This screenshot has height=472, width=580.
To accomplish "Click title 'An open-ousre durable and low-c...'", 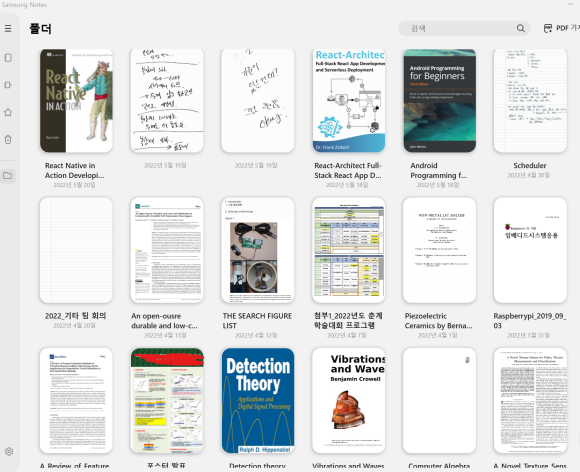I will pyautogui.click(x=164, y=321).
